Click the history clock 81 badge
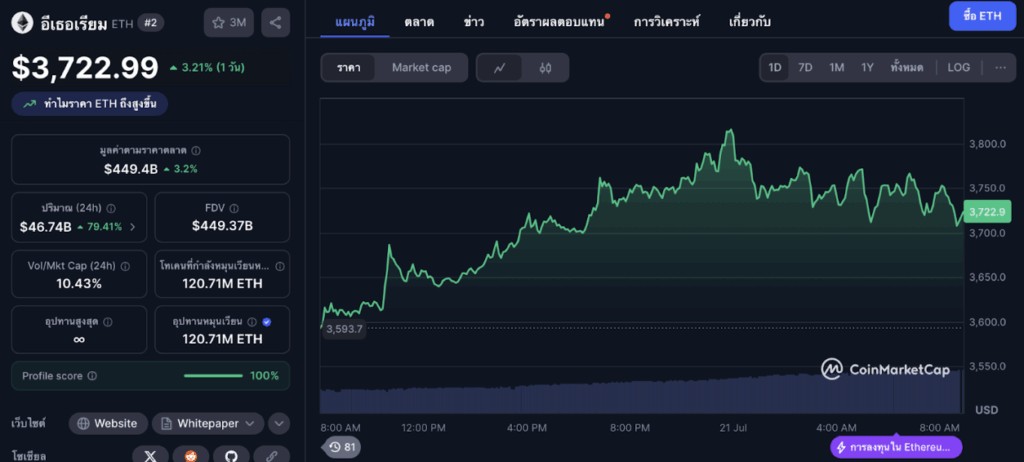Image resolution: width=1024 pixels, height=462 pixels. tap(342, 447)
